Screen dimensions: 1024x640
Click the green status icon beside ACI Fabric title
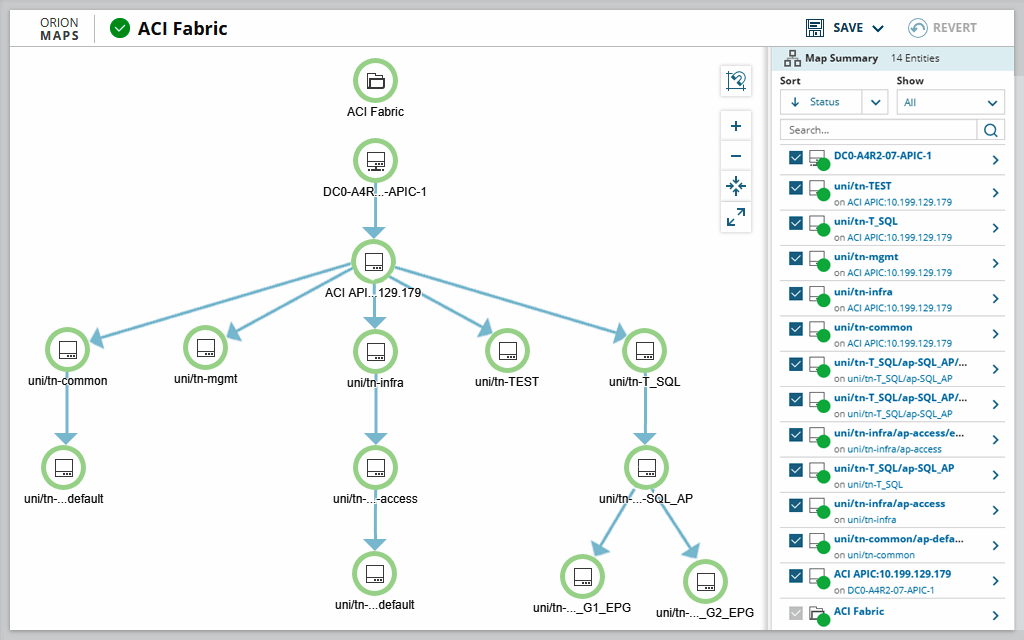pyautogui.click(x=120, y=28)
